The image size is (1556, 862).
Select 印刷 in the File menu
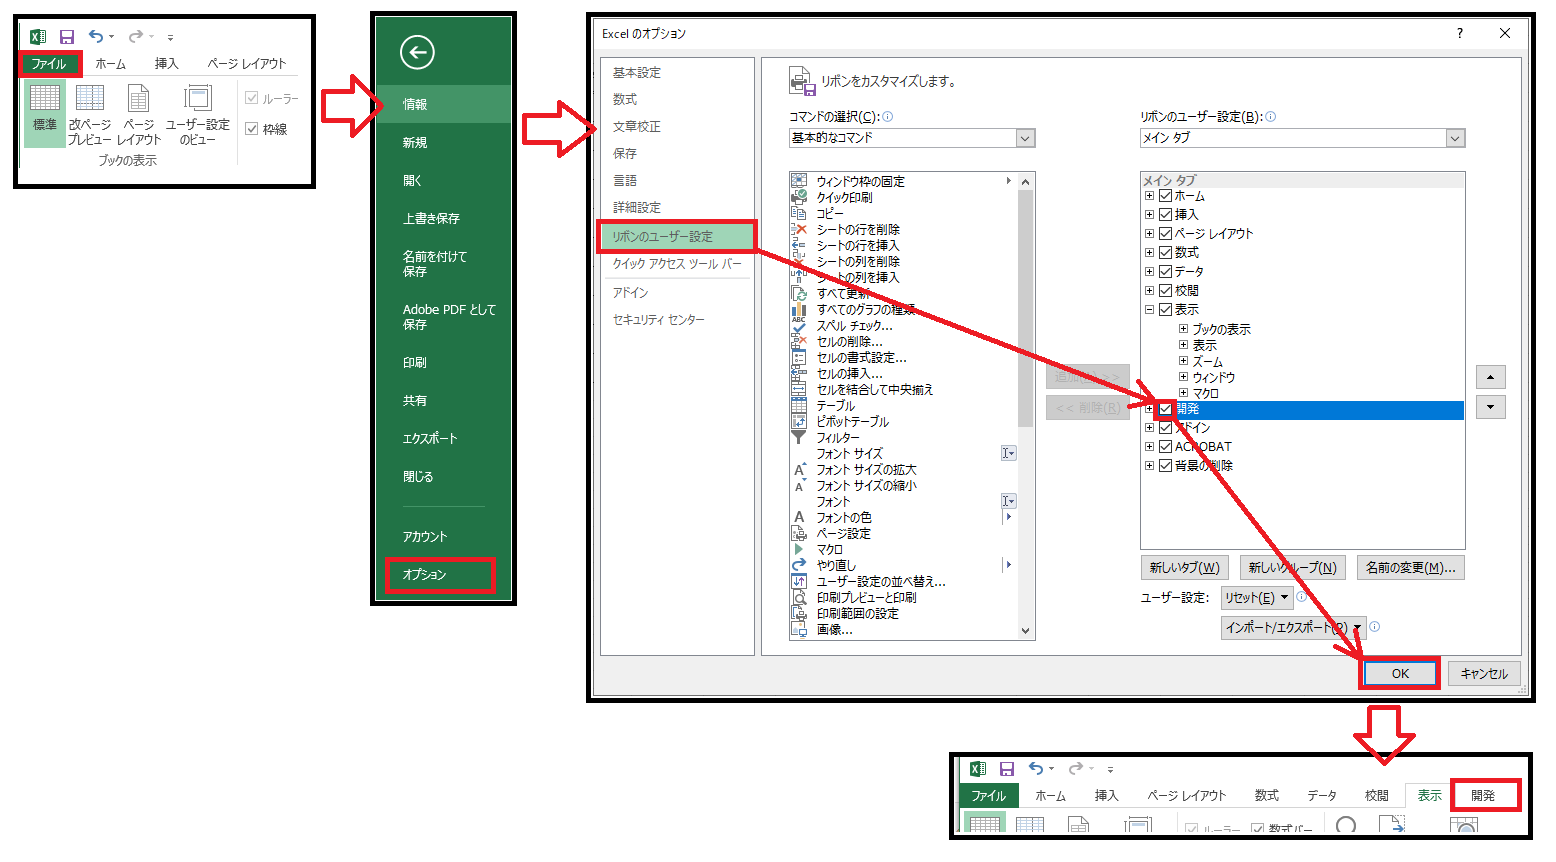click(x=443, y=363)
